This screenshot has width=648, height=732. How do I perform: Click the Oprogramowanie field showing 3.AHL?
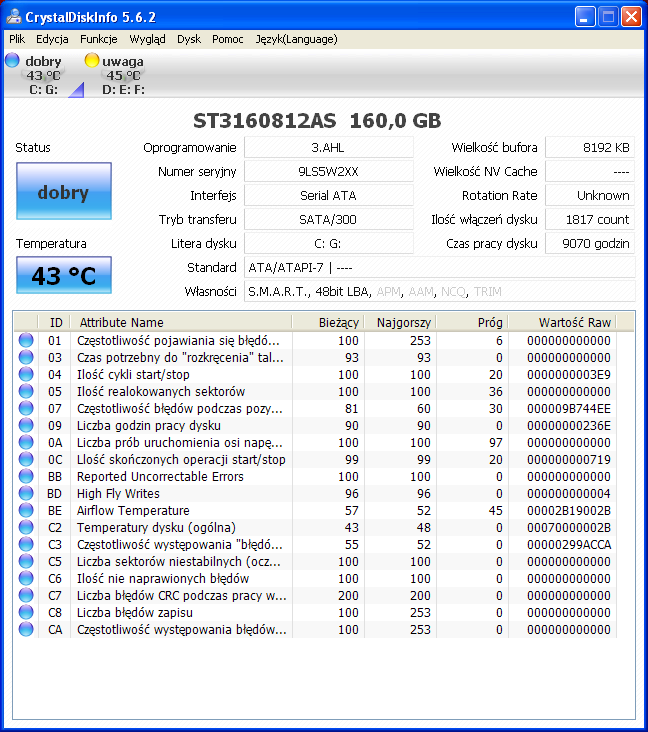pyautogui.click(x=329, y=148)
